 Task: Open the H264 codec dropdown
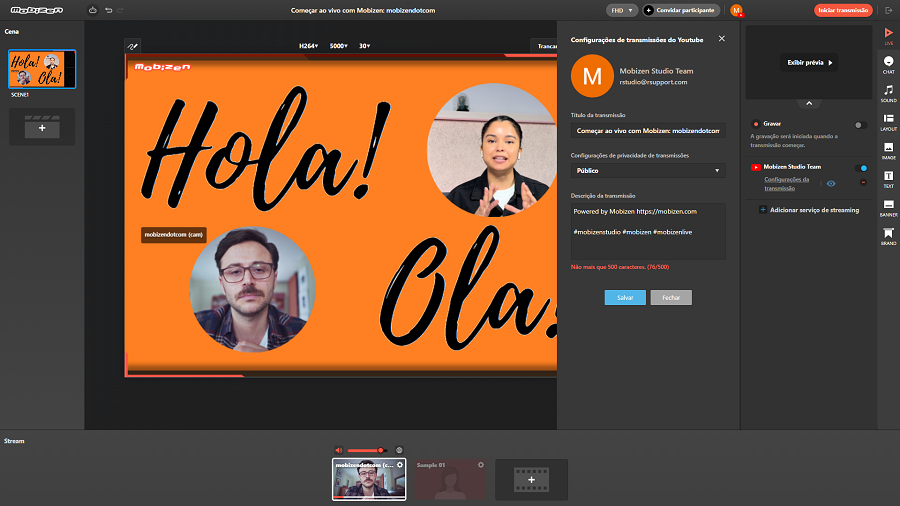point(308,46)
